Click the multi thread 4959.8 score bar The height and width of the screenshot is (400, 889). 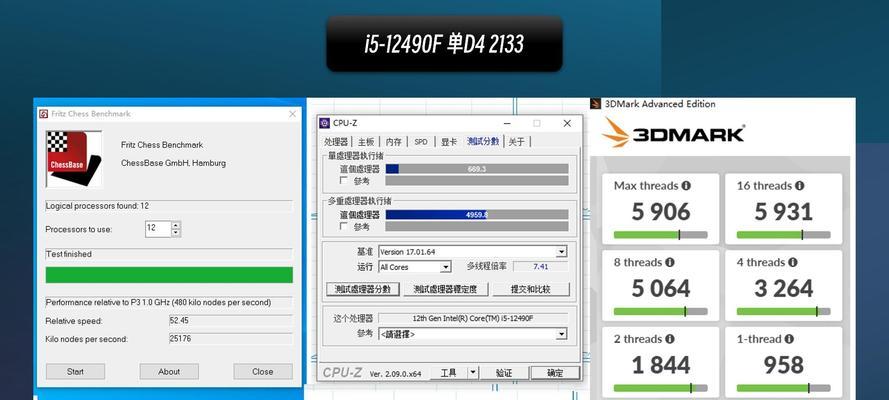477,215
